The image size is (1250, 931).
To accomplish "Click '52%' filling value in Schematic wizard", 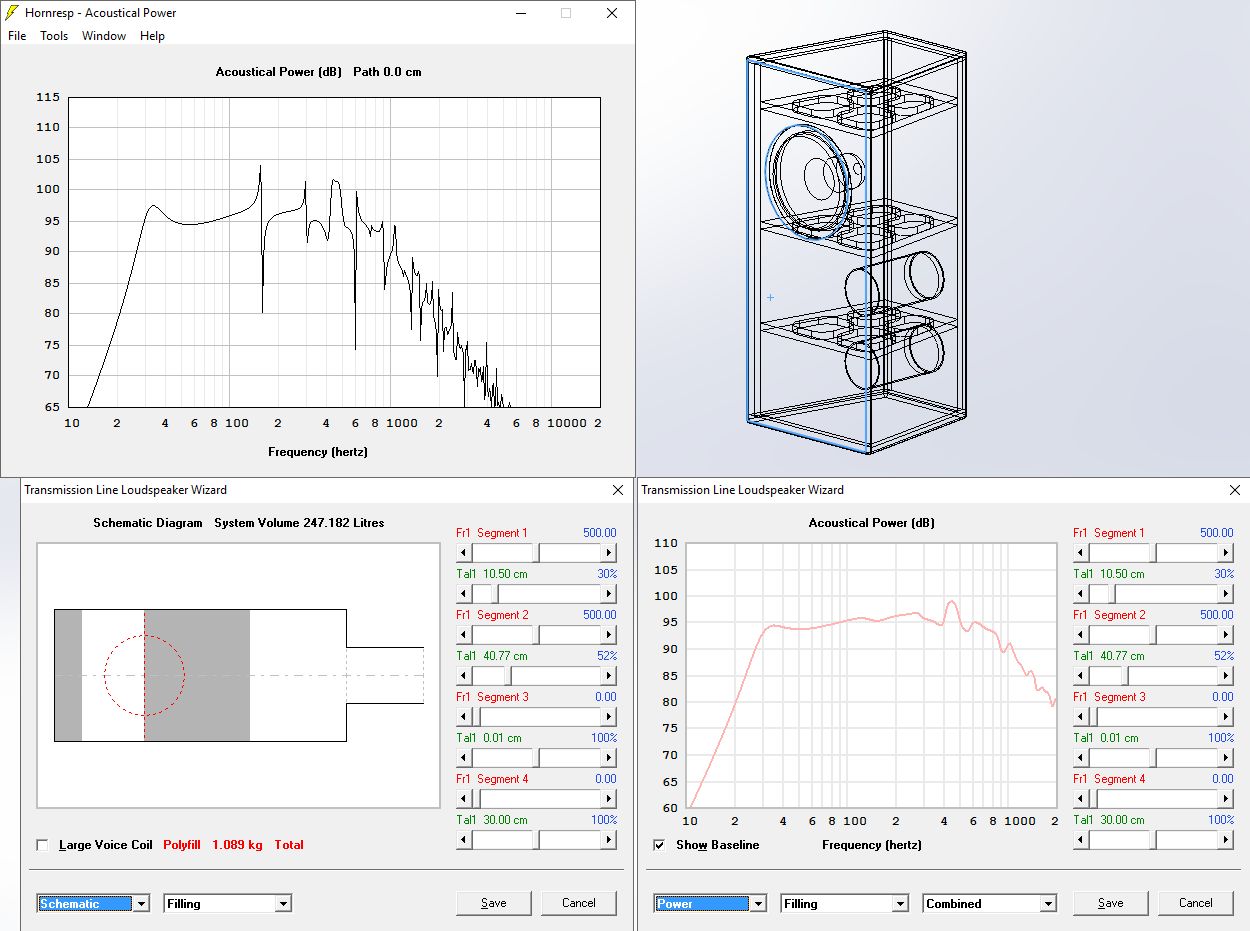I will 607,656.
